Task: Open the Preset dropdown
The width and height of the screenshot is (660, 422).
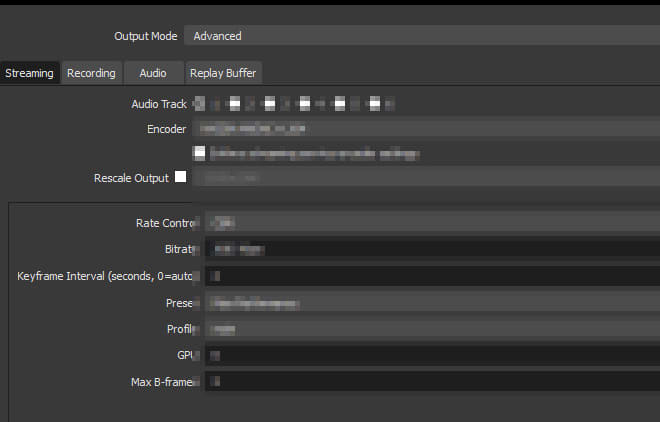Action: 432,303
